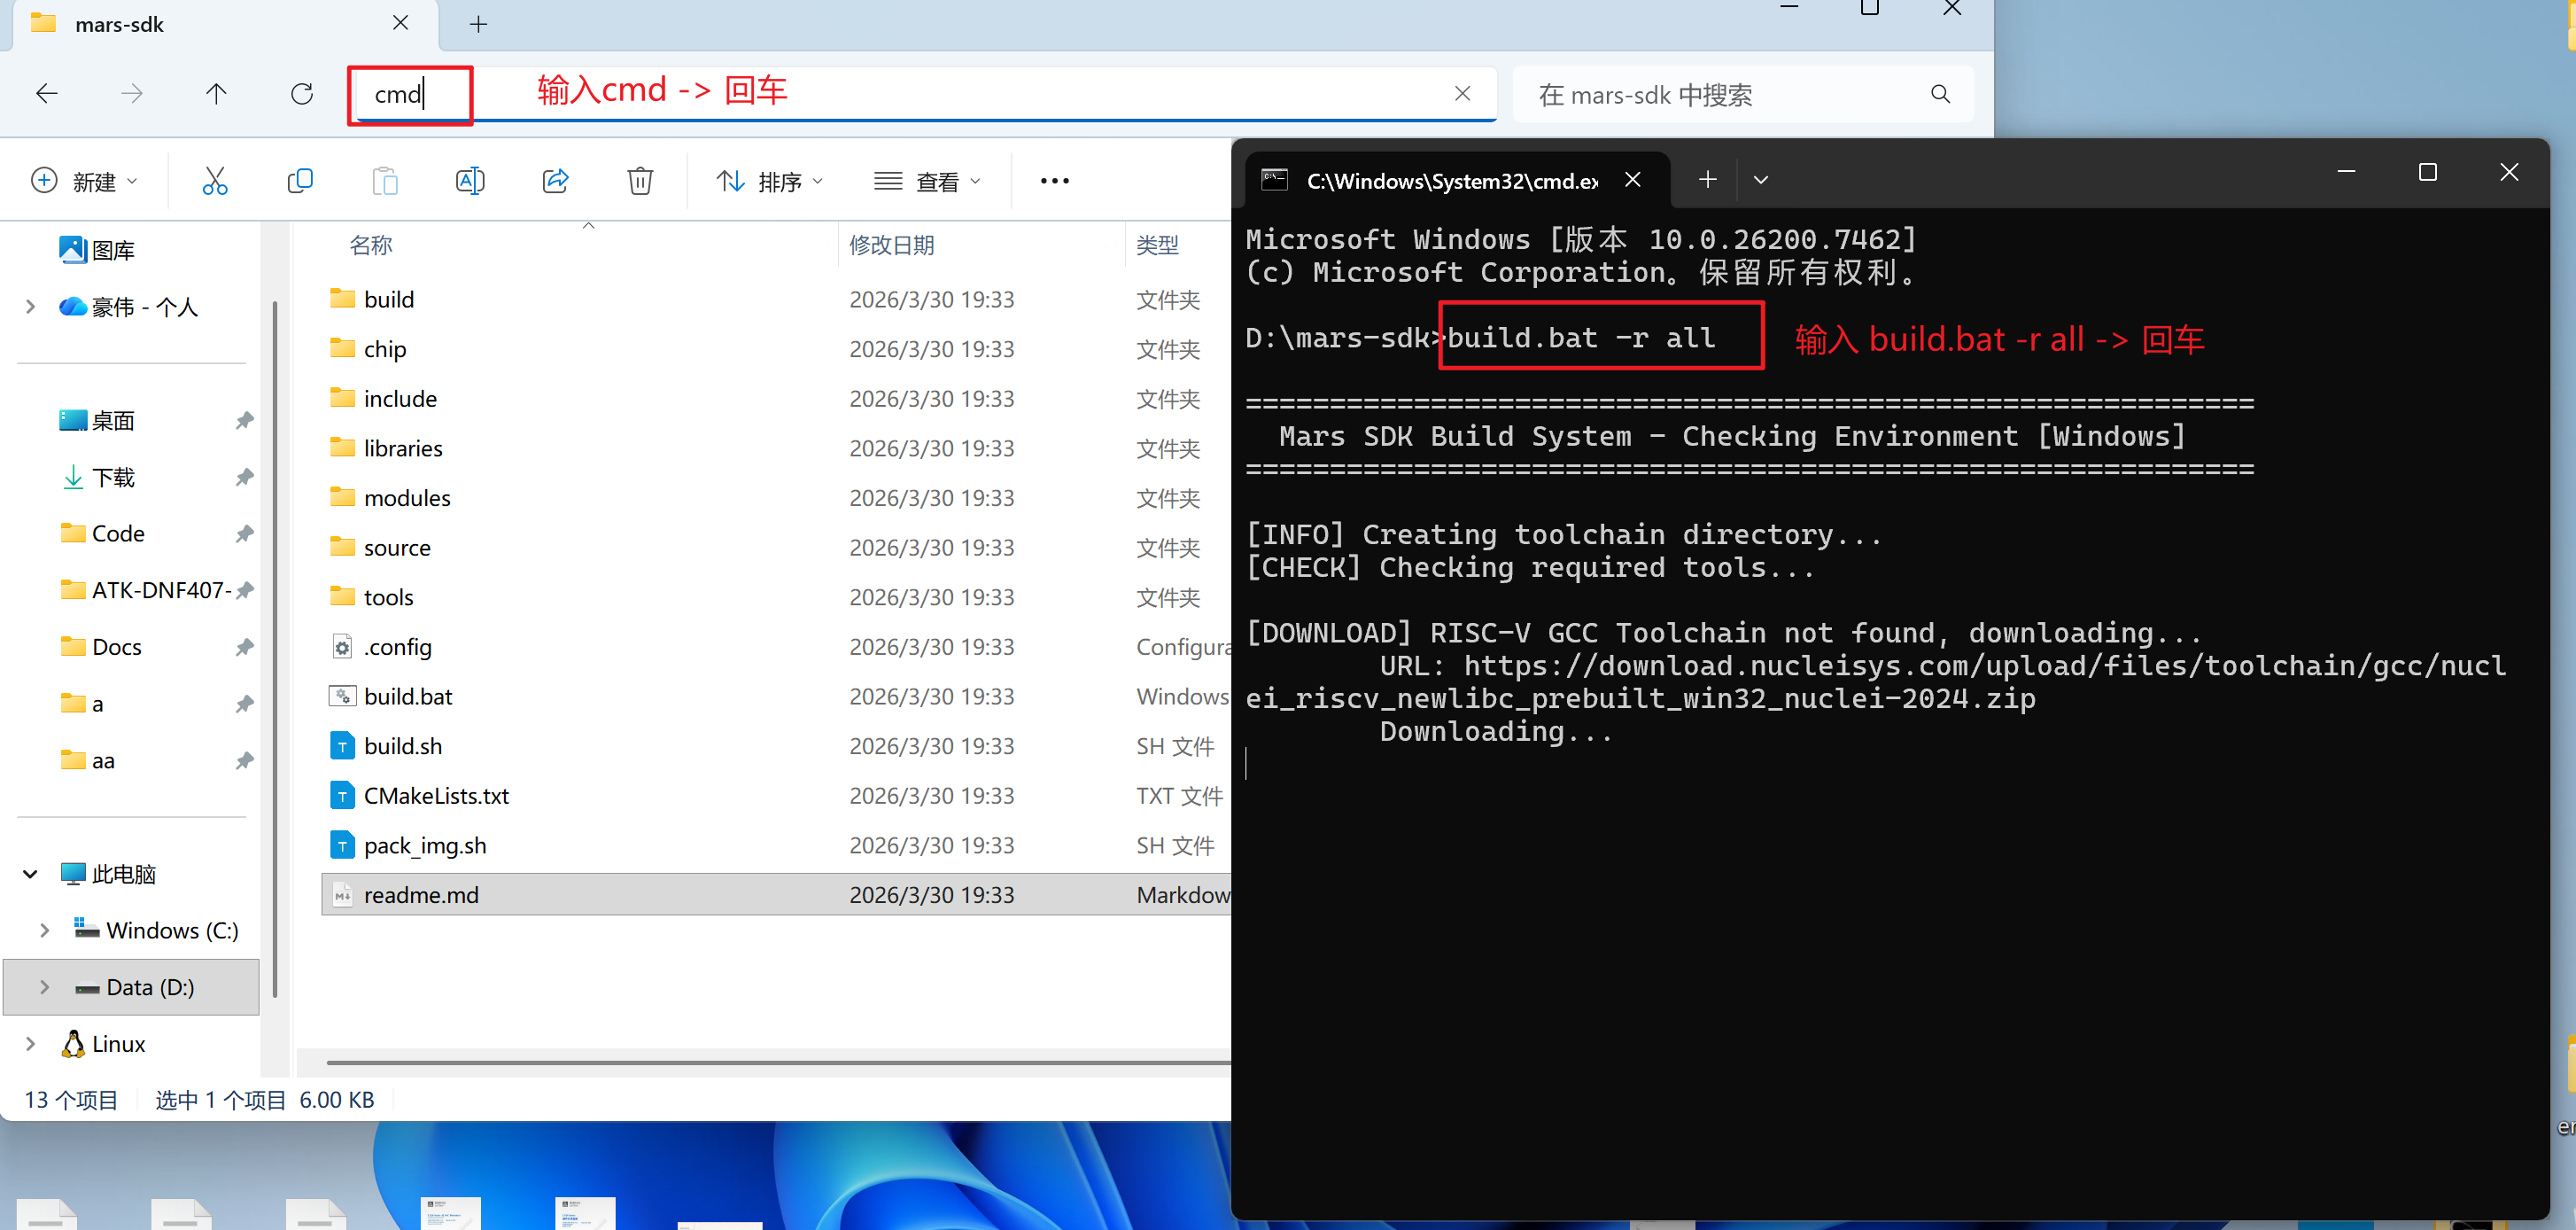Open the terminal profile dropdown
The width and height of the screenshot is (2576, 1230).
1761,180
